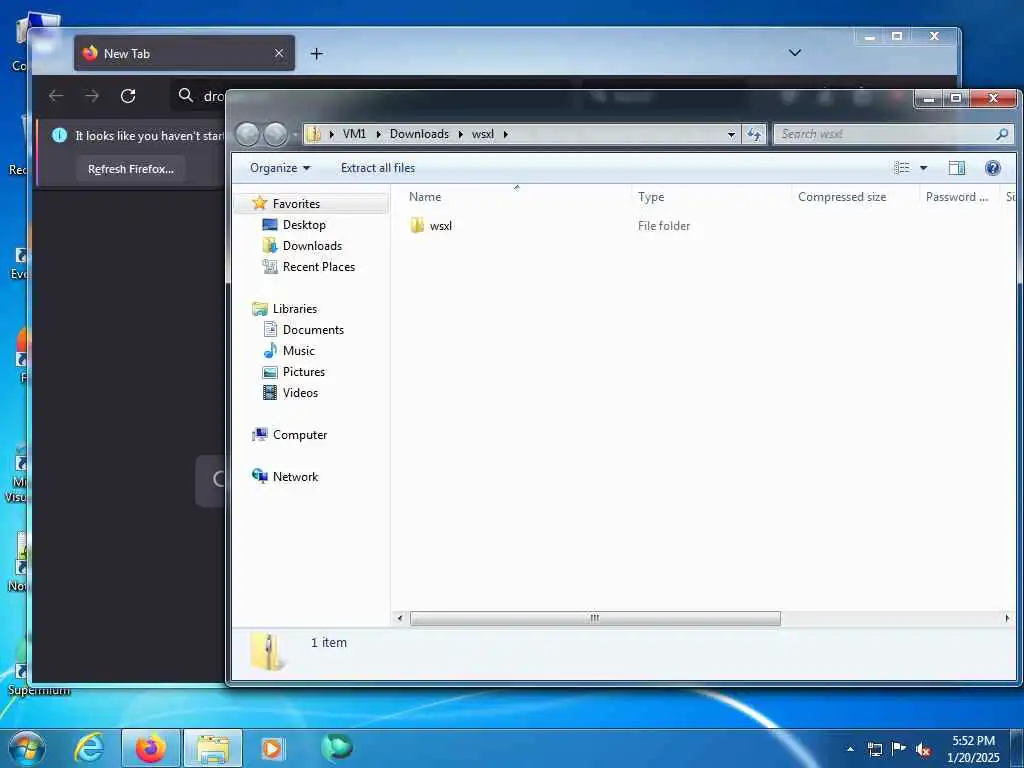This screenshot has height=768, width=1024.
Task: Toggle the preview pane icon
Action: [956, 168]
